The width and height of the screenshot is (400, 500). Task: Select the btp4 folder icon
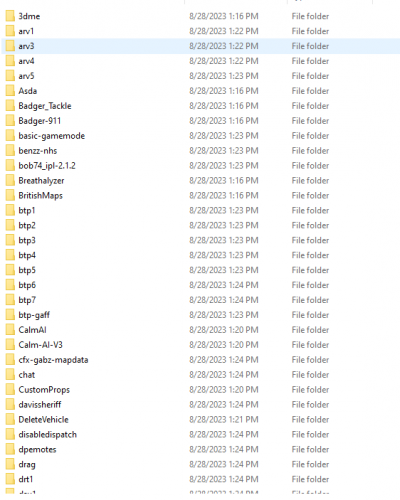(x=10, y=255)
